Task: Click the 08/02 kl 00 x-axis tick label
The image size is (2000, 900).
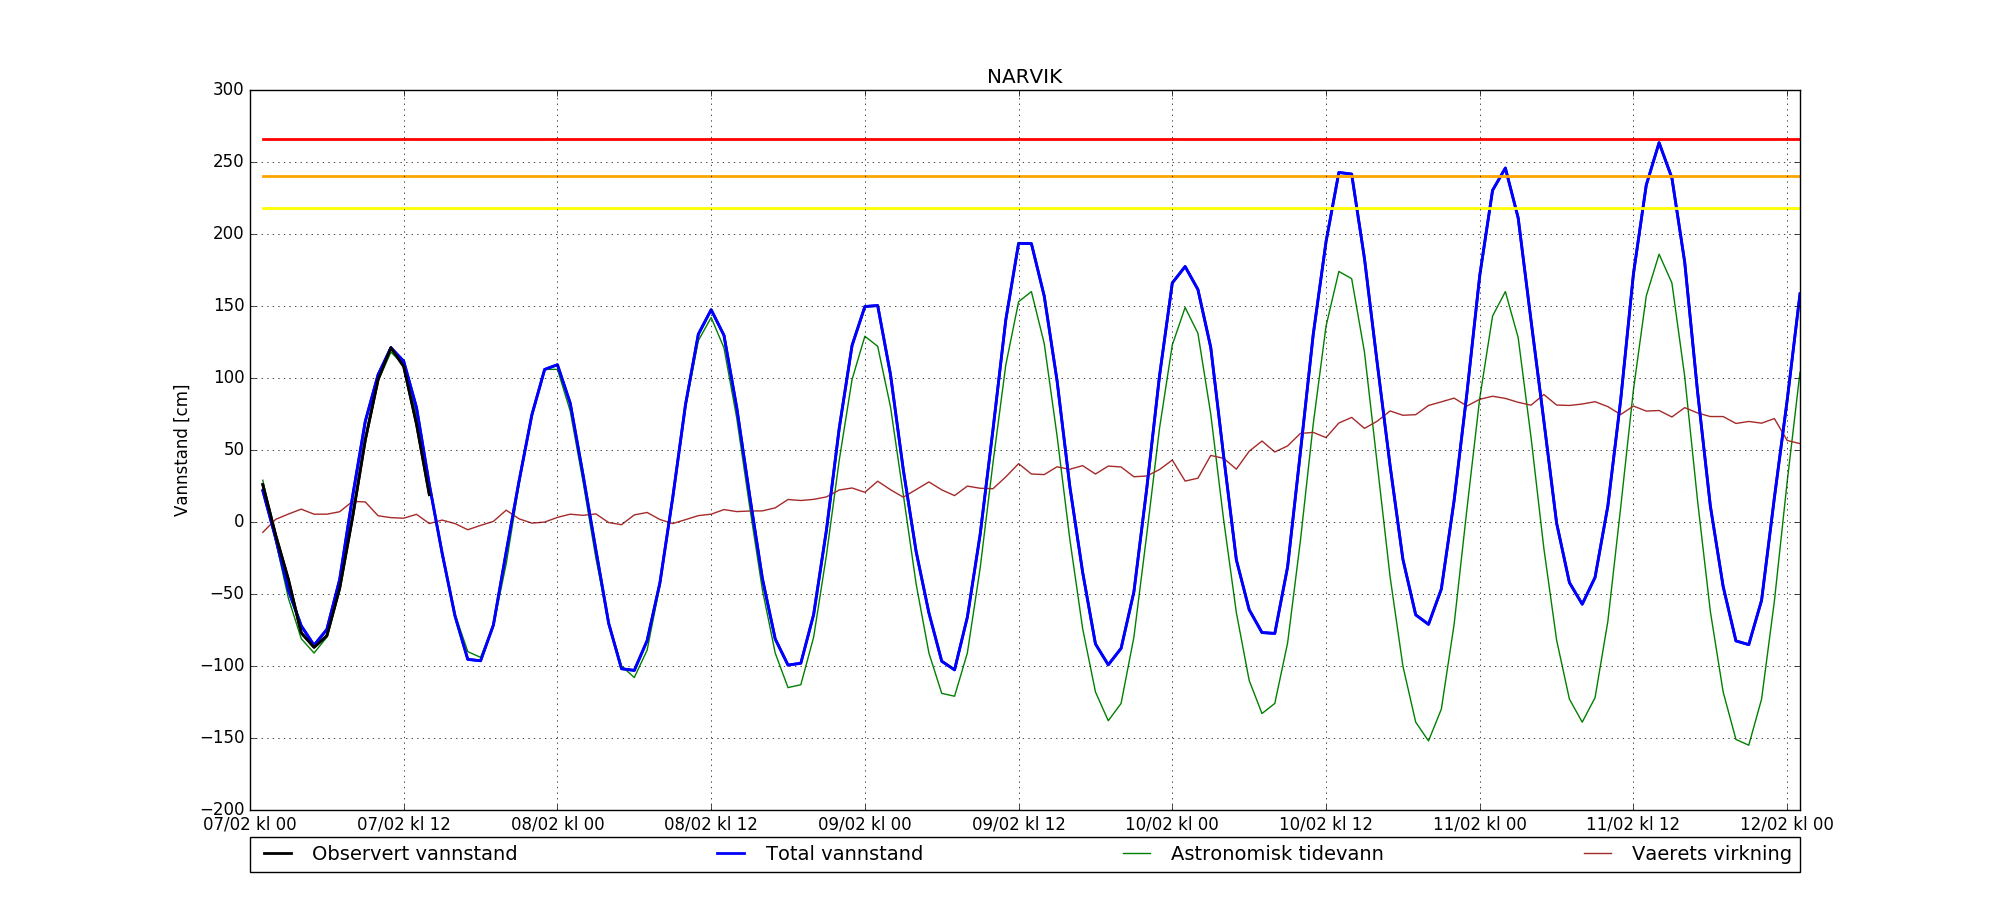Action: point(557,825)
